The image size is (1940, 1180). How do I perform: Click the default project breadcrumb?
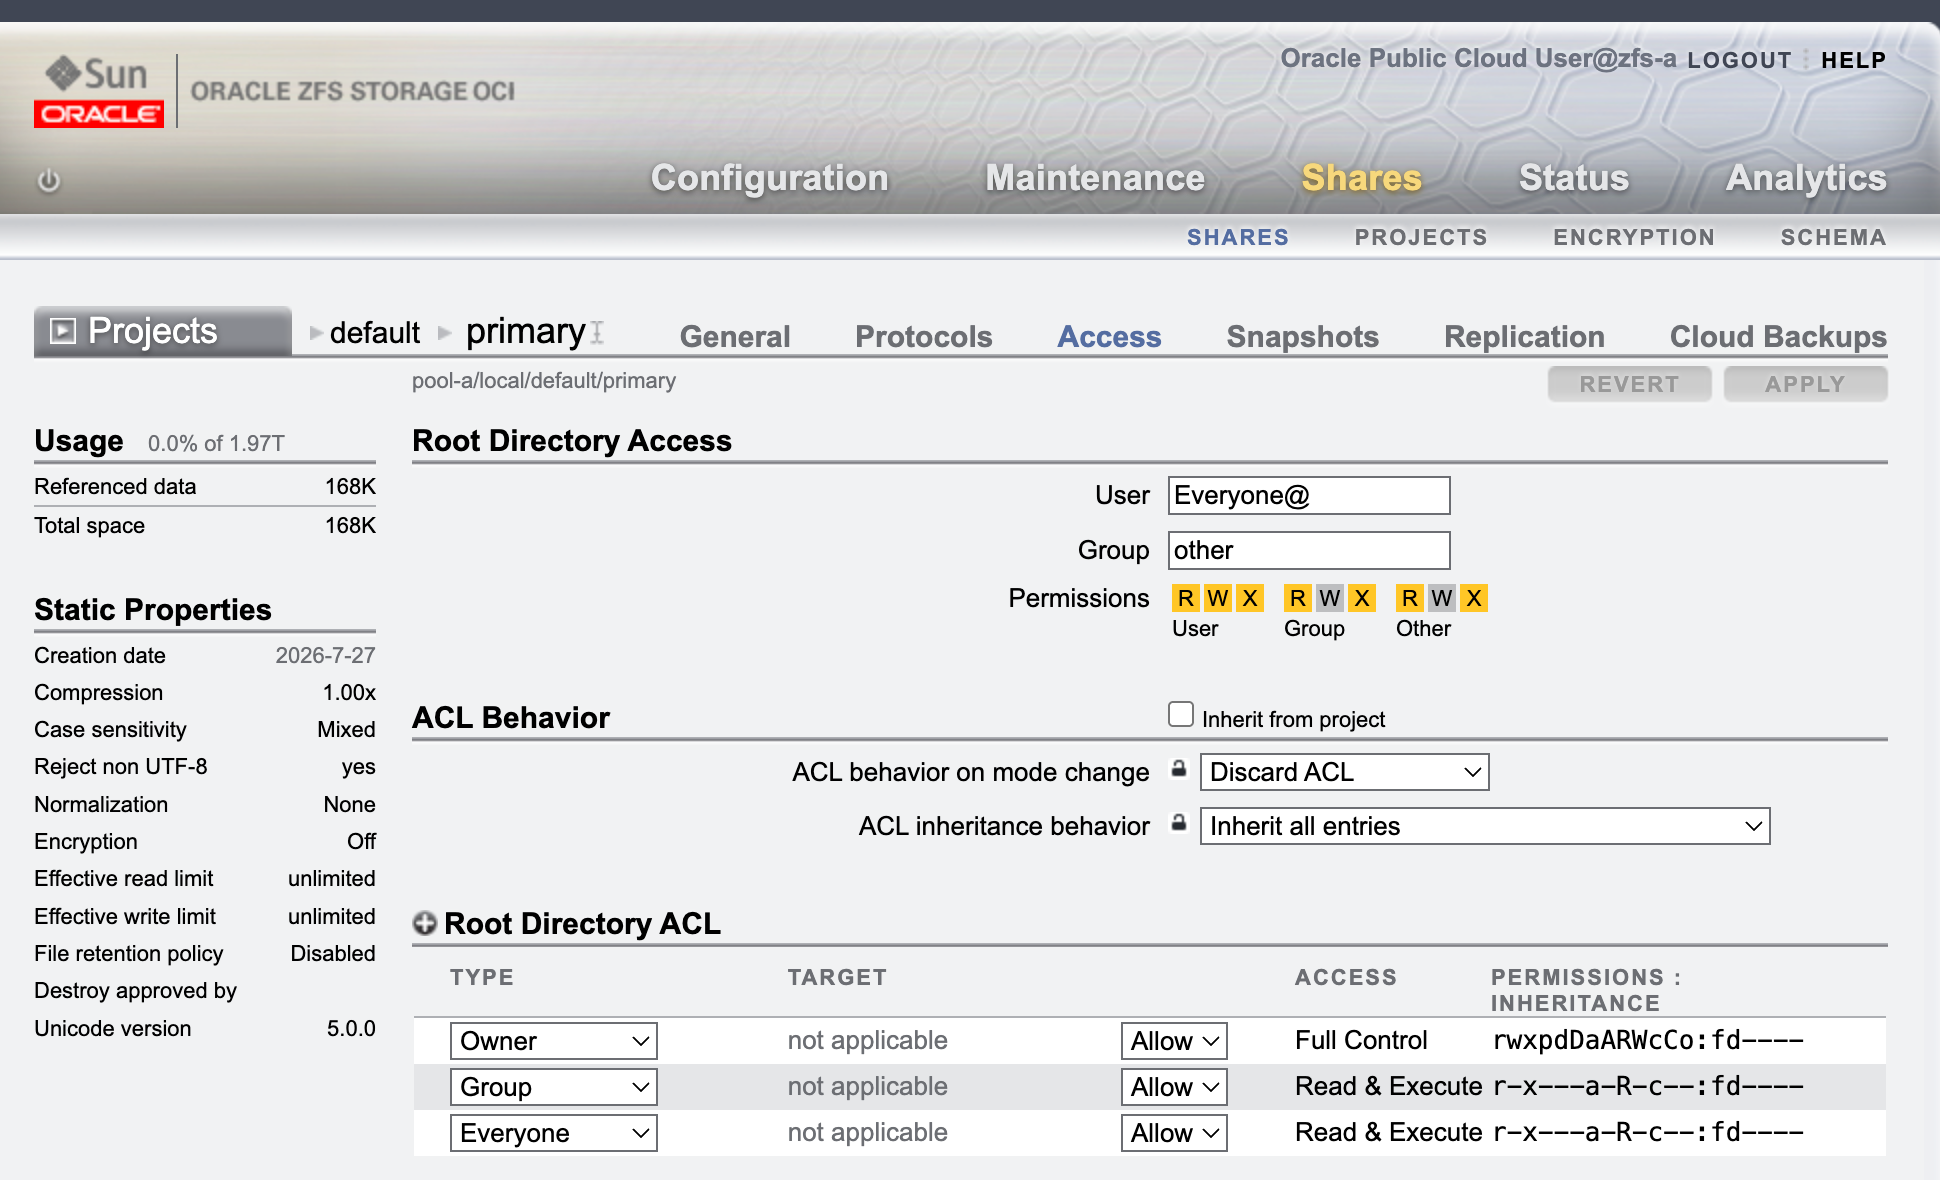coord(375,332)
